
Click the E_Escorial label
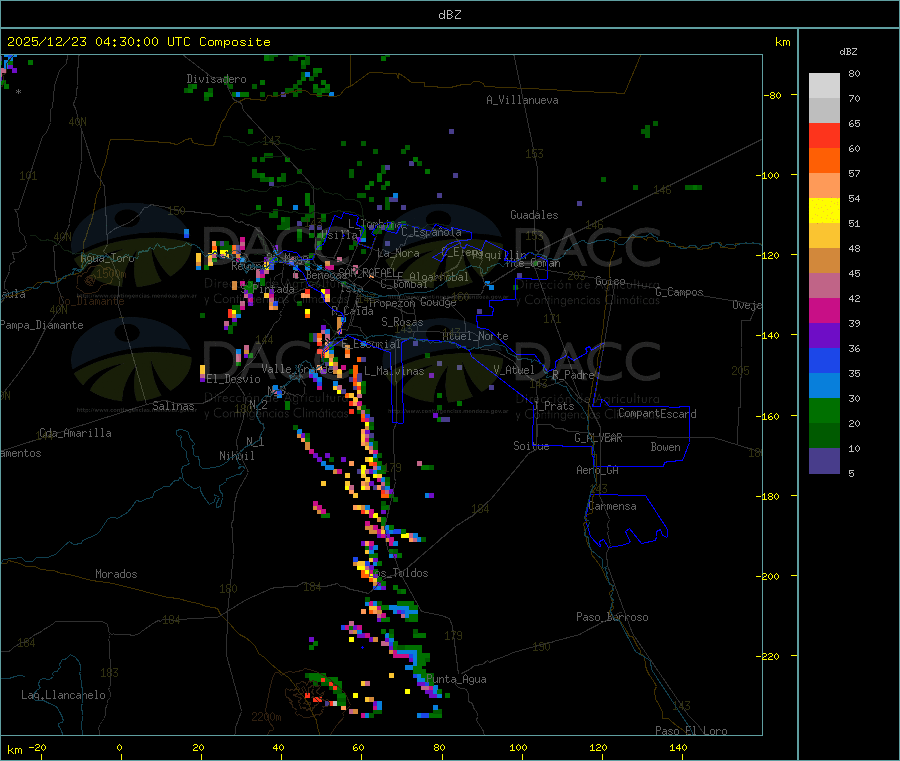[371, 344]
